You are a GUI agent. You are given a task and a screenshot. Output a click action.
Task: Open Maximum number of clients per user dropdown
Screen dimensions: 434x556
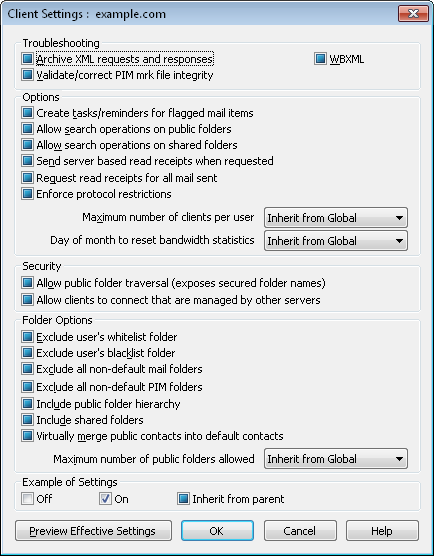pyautogui.click(x=336, y=218)
